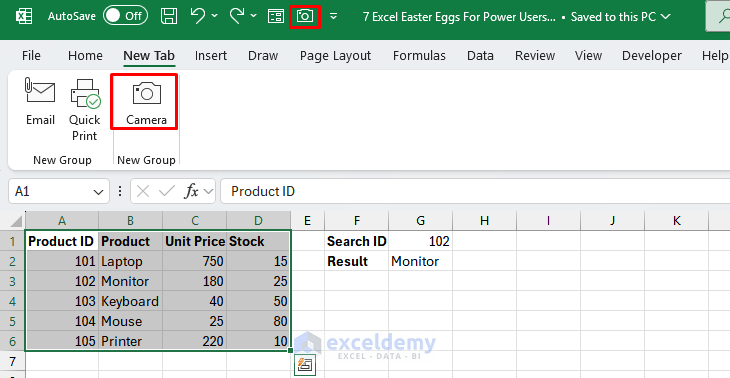Viewport: 730px width, 378px height.
Task: Open the Data tab
Action: [480, 56]
